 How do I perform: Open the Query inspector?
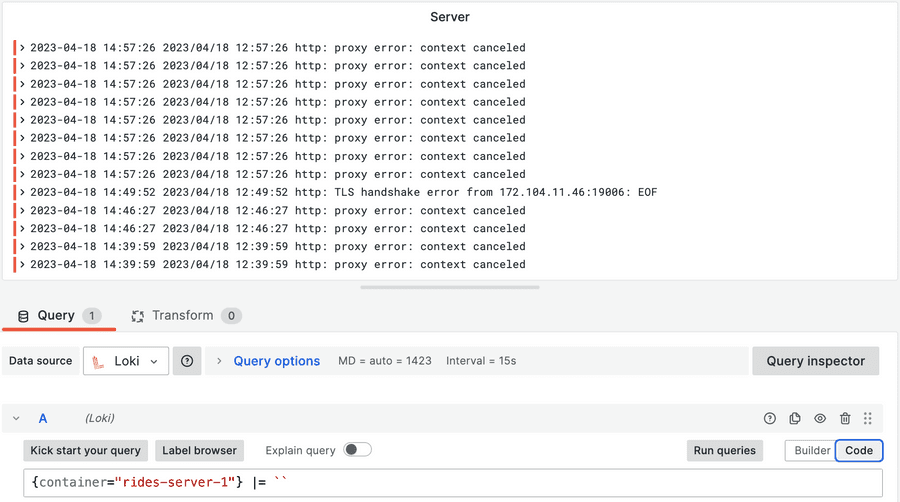click(x=815, y=361)
